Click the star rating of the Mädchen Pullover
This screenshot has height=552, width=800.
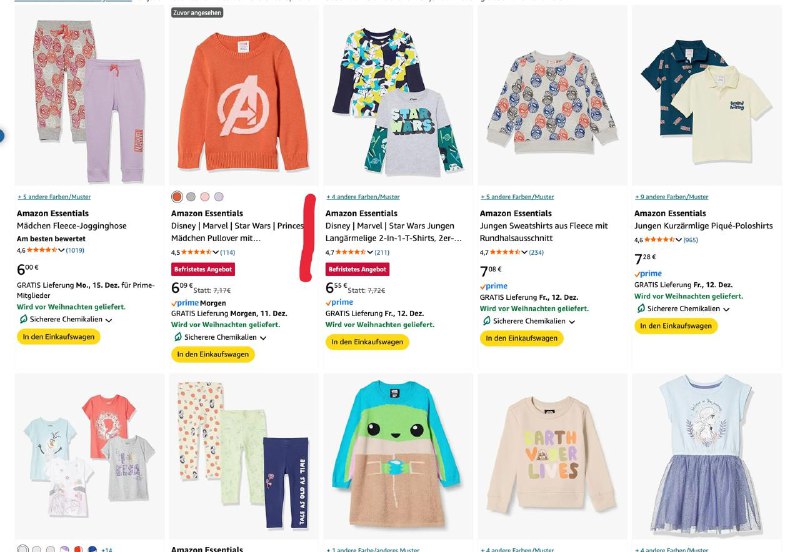tap(198, 252)
